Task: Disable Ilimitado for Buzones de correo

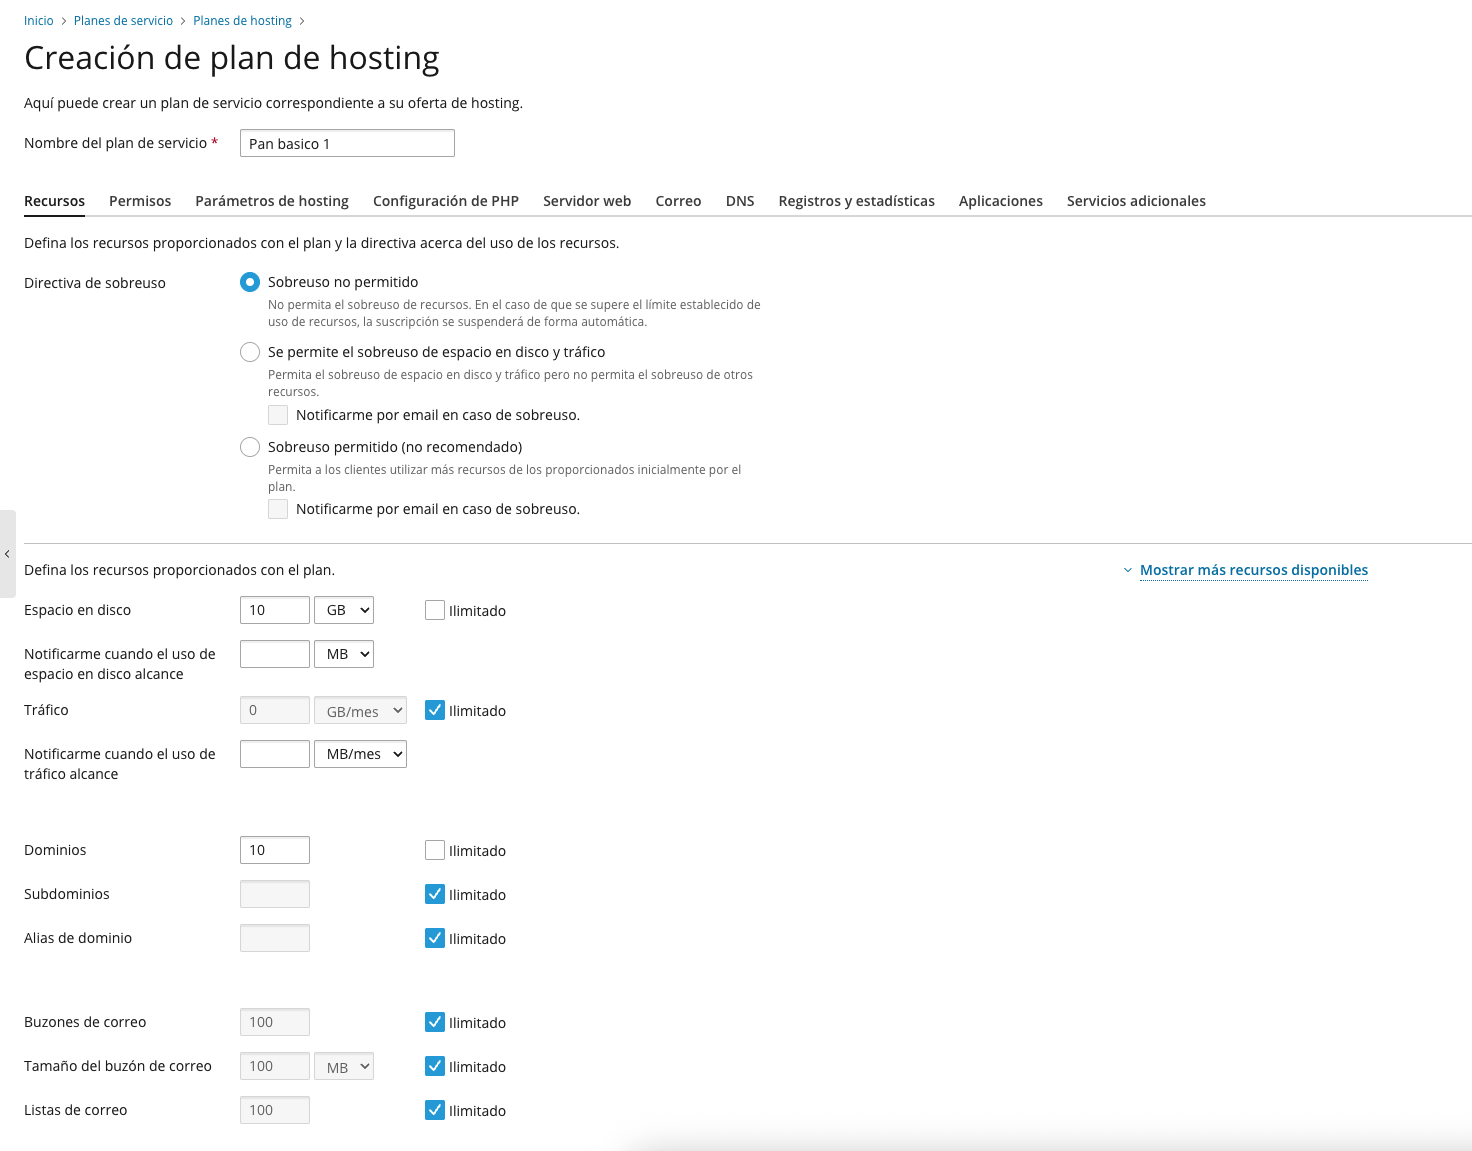Action: click(x=435, y=1022)
